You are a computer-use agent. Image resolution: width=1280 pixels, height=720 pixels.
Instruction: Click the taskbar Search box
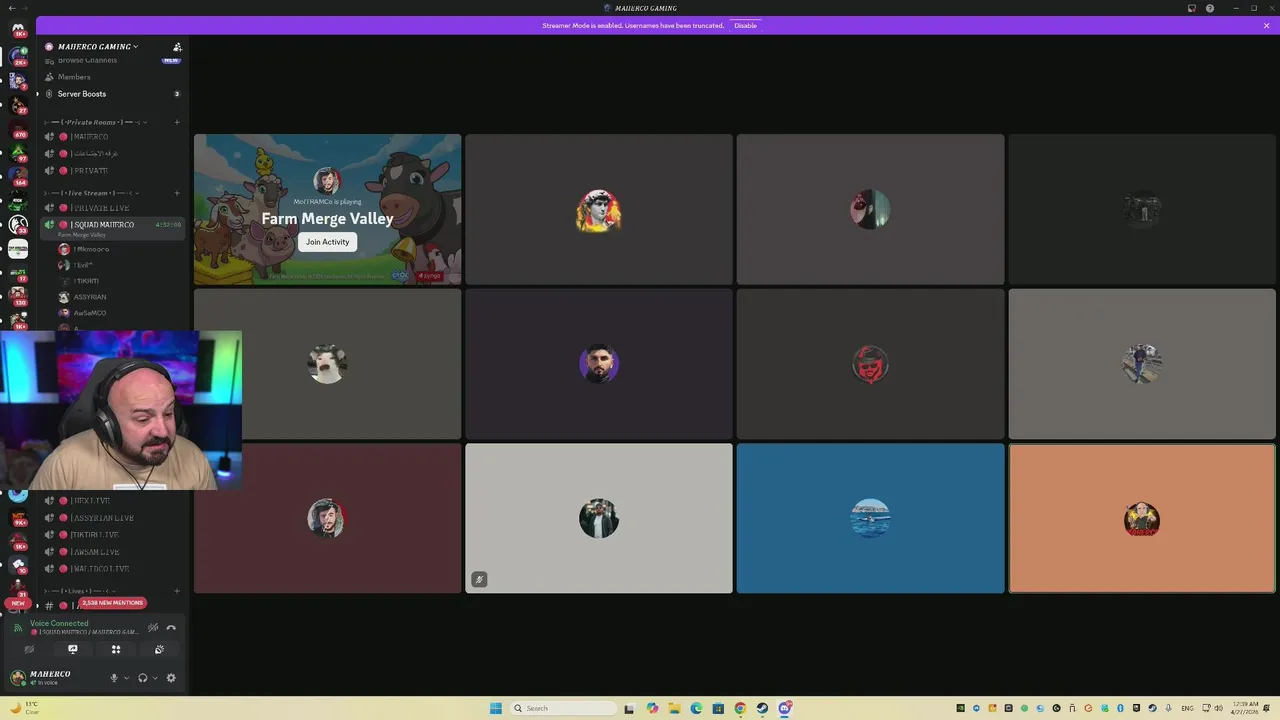pos(563,708)
